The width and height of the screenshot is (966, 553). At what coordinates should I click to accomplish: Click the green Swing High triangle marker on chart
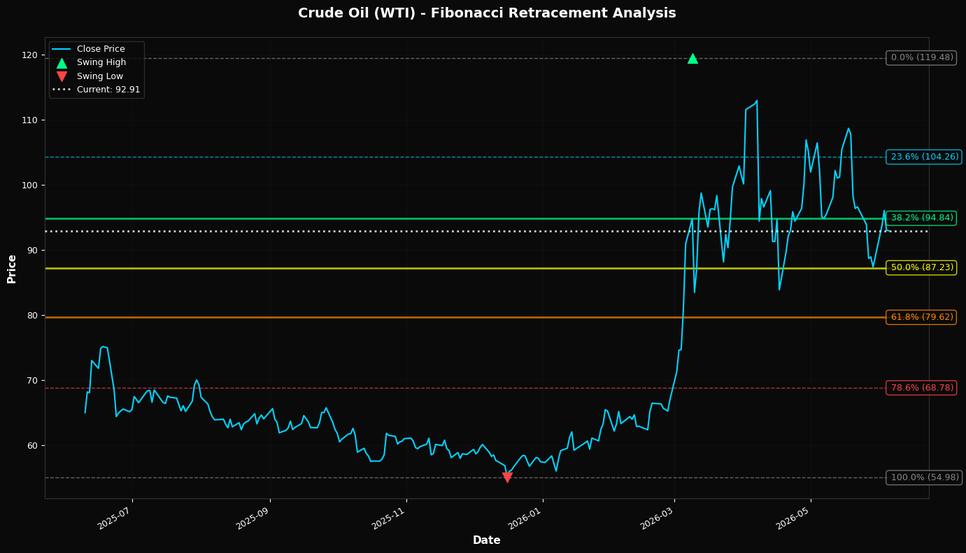(692, 59)
